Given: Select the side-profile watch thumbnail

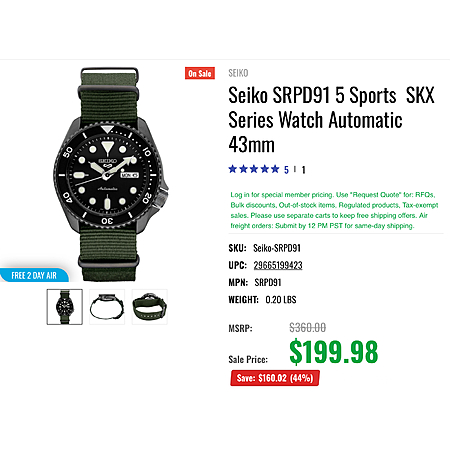Looking at the screenshot, I should [x=107, y=307].
